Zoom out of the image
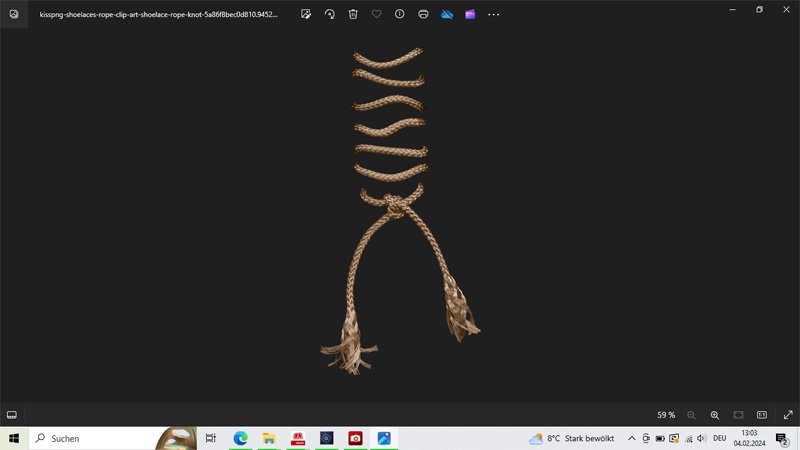800x450 pixels. [x=691, y=414]
